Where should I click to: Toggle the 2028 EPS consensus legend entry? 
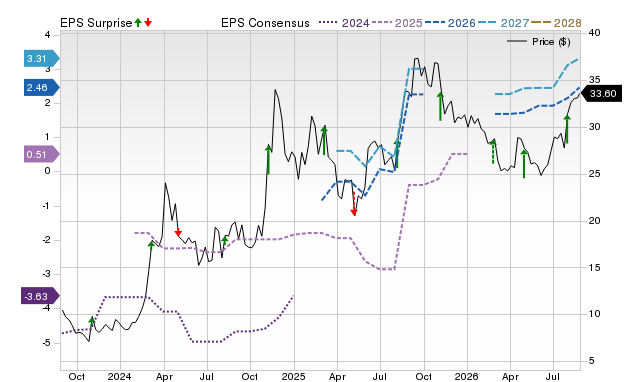pos(556,23)
